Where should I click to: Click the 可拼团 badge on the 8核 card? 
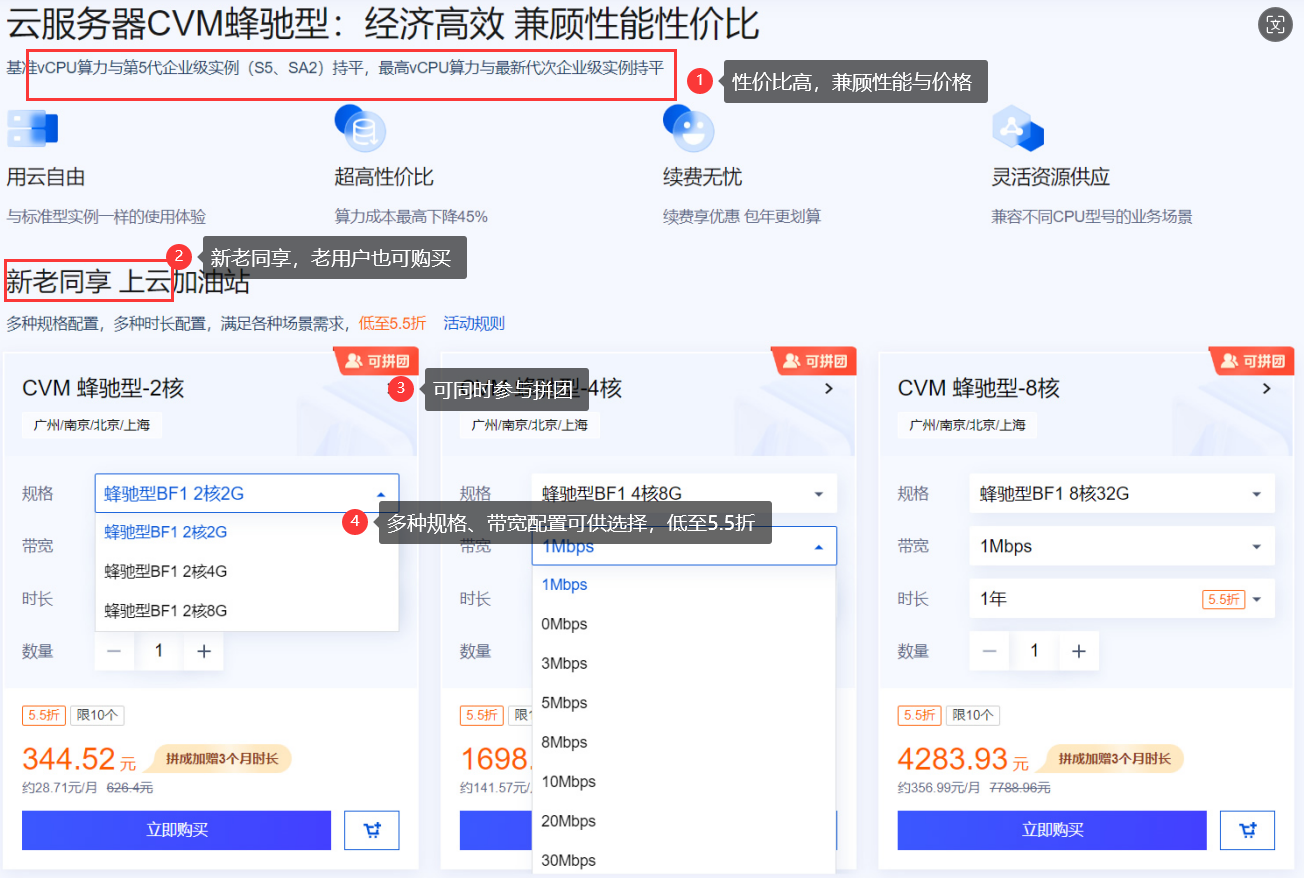[x=1252, y=361]
